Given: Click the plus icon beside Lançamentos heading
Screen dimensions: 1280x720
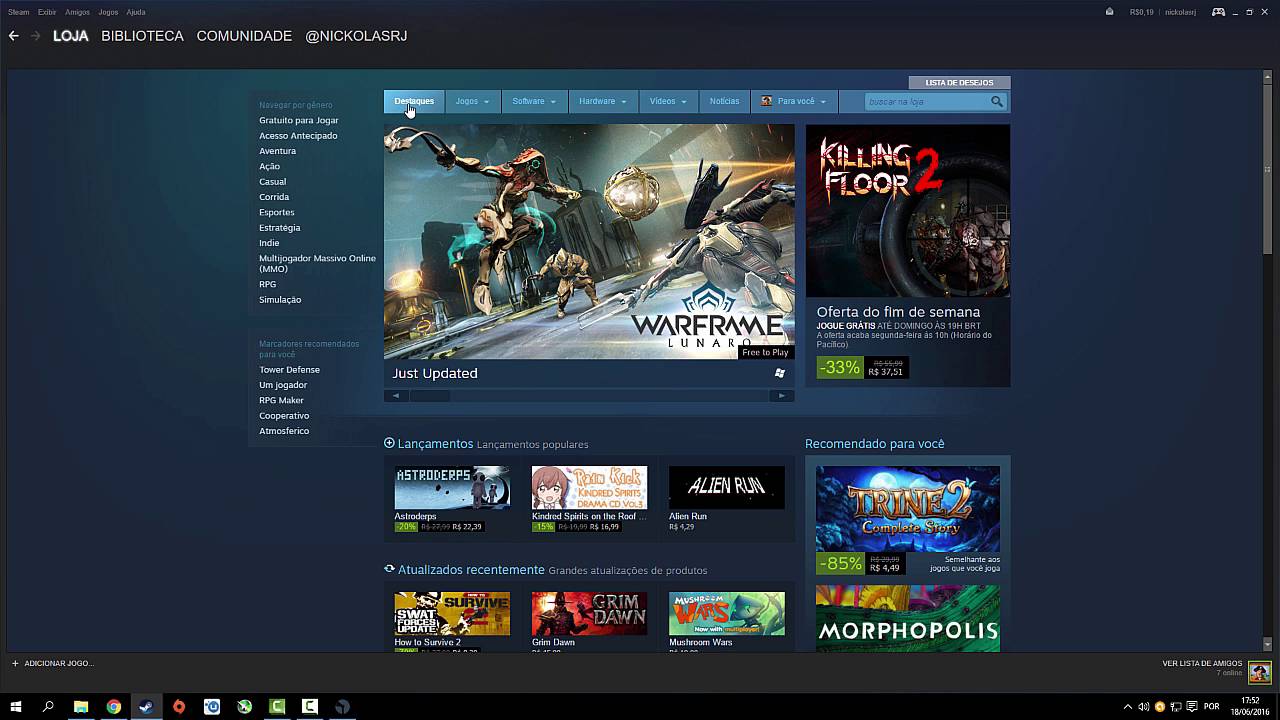Looking at the screenshot, I should 389,443.
